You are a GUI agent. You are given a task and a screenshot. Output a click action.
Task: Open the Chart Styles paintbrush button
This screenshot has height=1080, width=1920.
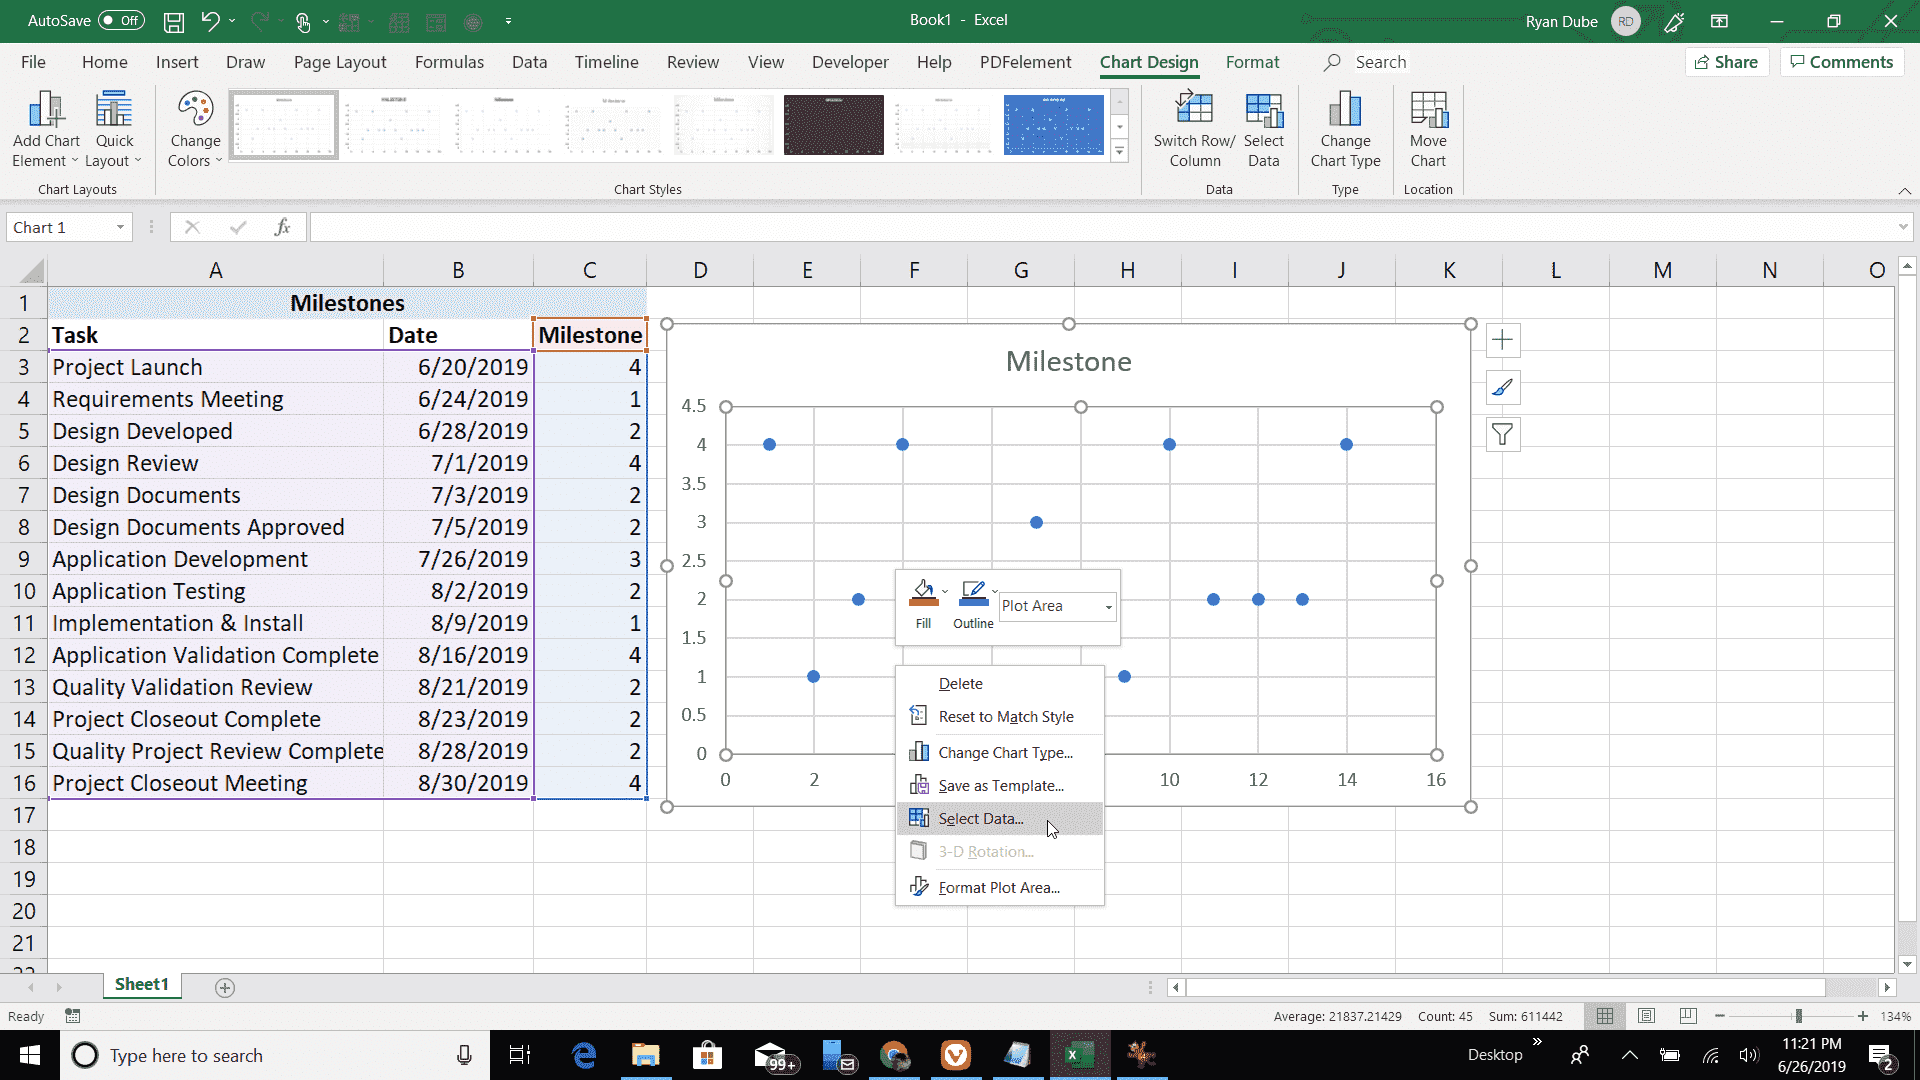pyautogui.click(x=1502, y=388)
